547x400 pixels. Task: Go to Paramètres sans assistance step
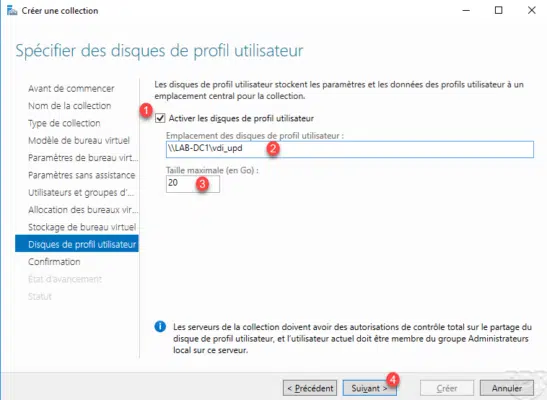[x=82, y=175]
